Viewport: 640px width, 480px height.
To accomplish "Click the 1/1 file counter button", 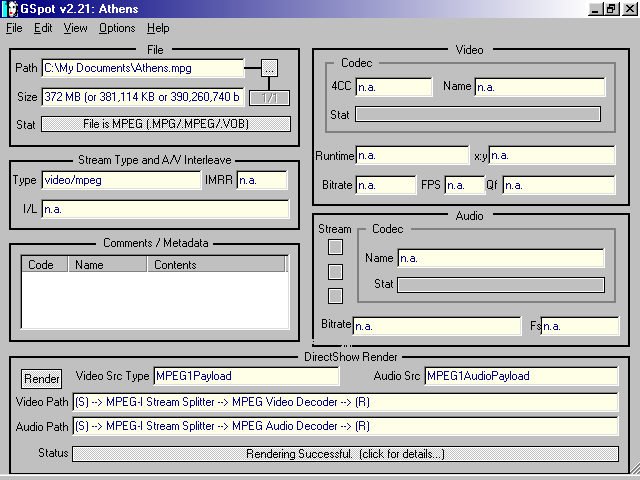I will [x=269, y=98].
